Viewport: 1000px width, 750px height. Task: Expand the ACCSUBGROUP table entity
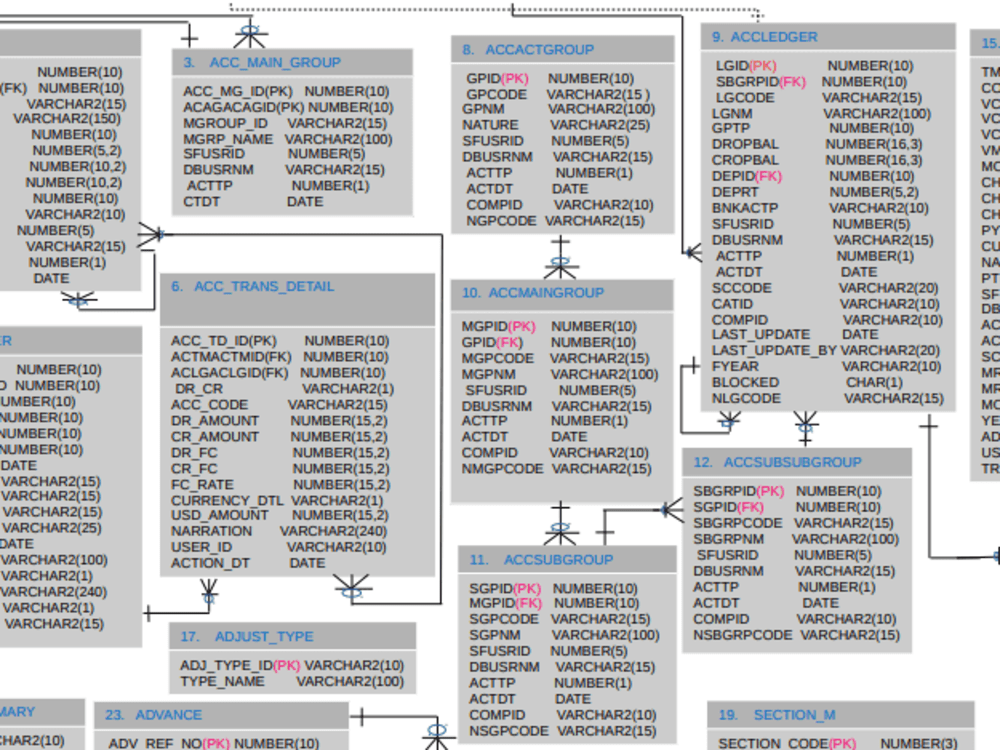click(x=558, y=559)
